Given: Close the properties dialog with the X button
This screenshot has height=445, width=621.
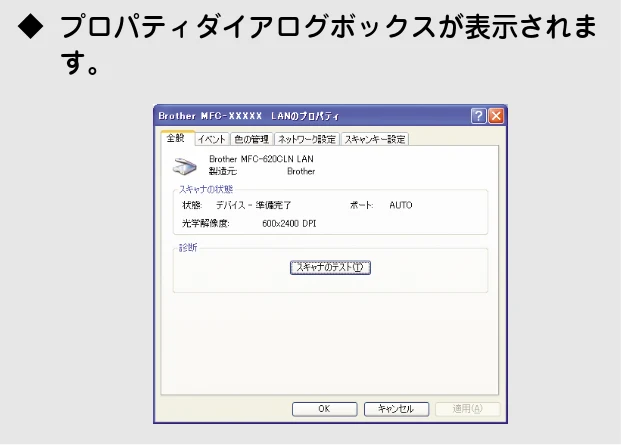Looking at the screenshot, I should click(x=496, y=116).
